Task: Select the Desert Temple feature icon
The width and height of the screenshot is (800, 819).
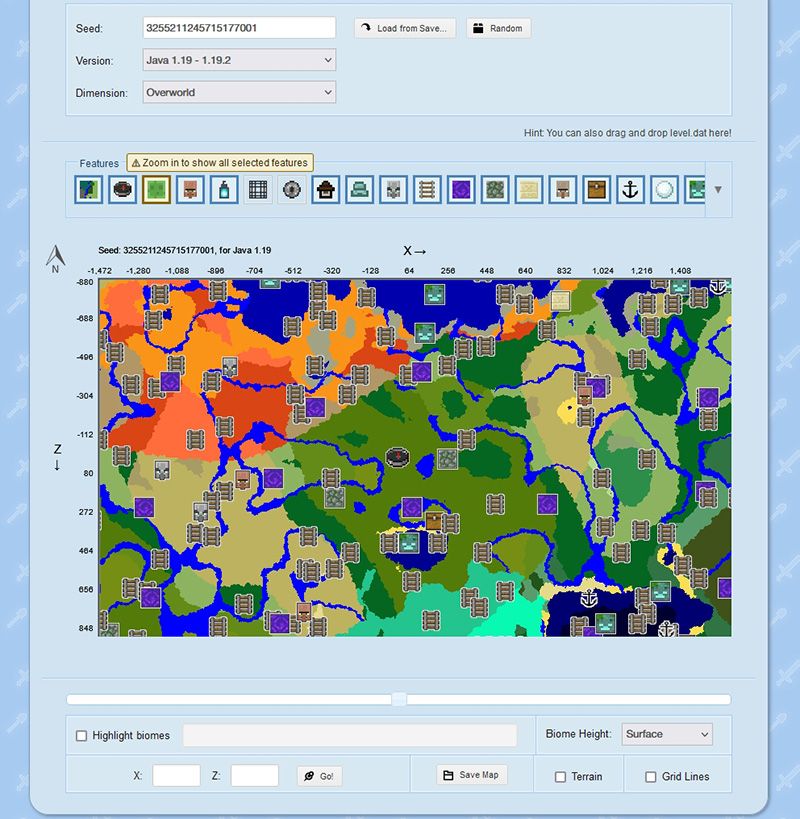Action: tap(530, 190)
